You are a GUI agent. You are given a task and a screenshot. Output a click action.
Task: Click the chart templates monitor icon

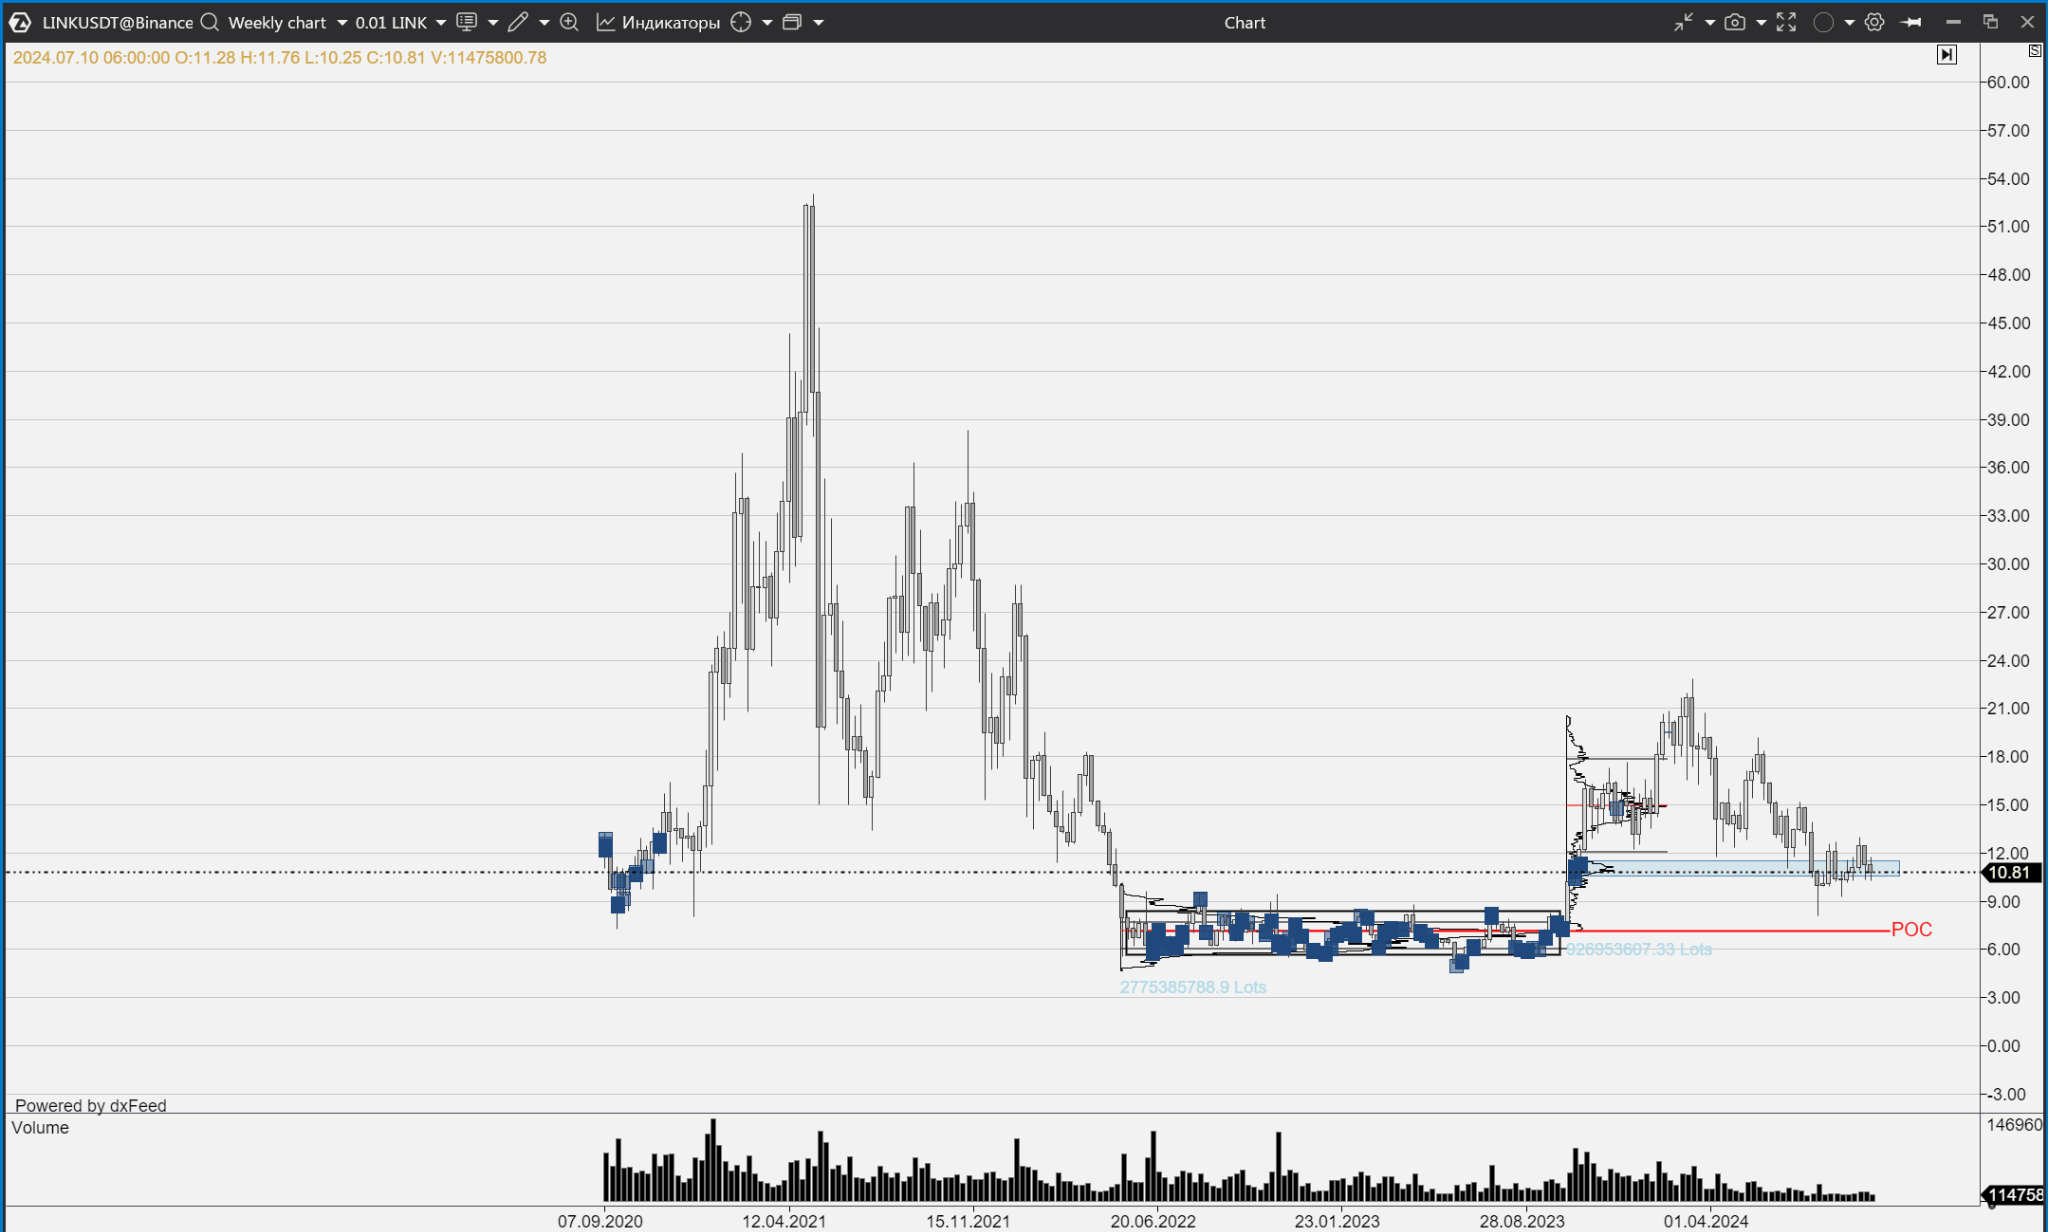pyautogui.click(x=466, y=22)
